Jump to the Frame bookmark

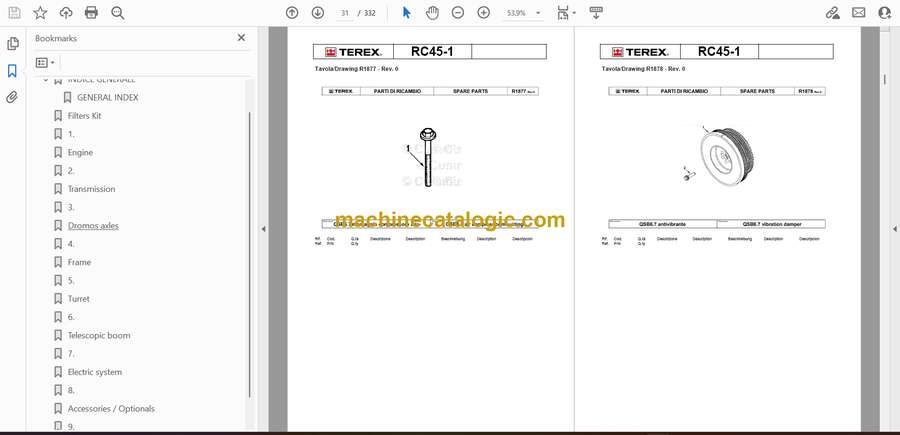[x=79, y=262]
